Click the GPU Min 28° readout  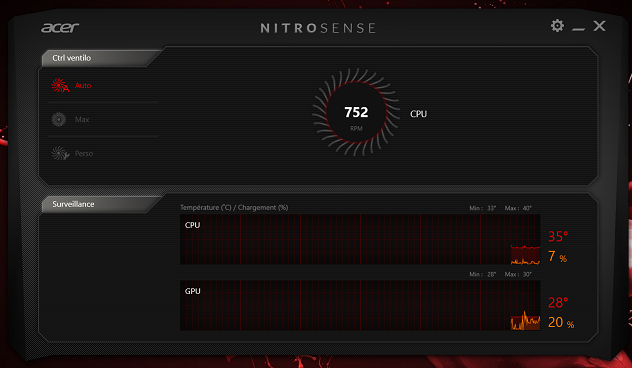(x=482, y=274)
